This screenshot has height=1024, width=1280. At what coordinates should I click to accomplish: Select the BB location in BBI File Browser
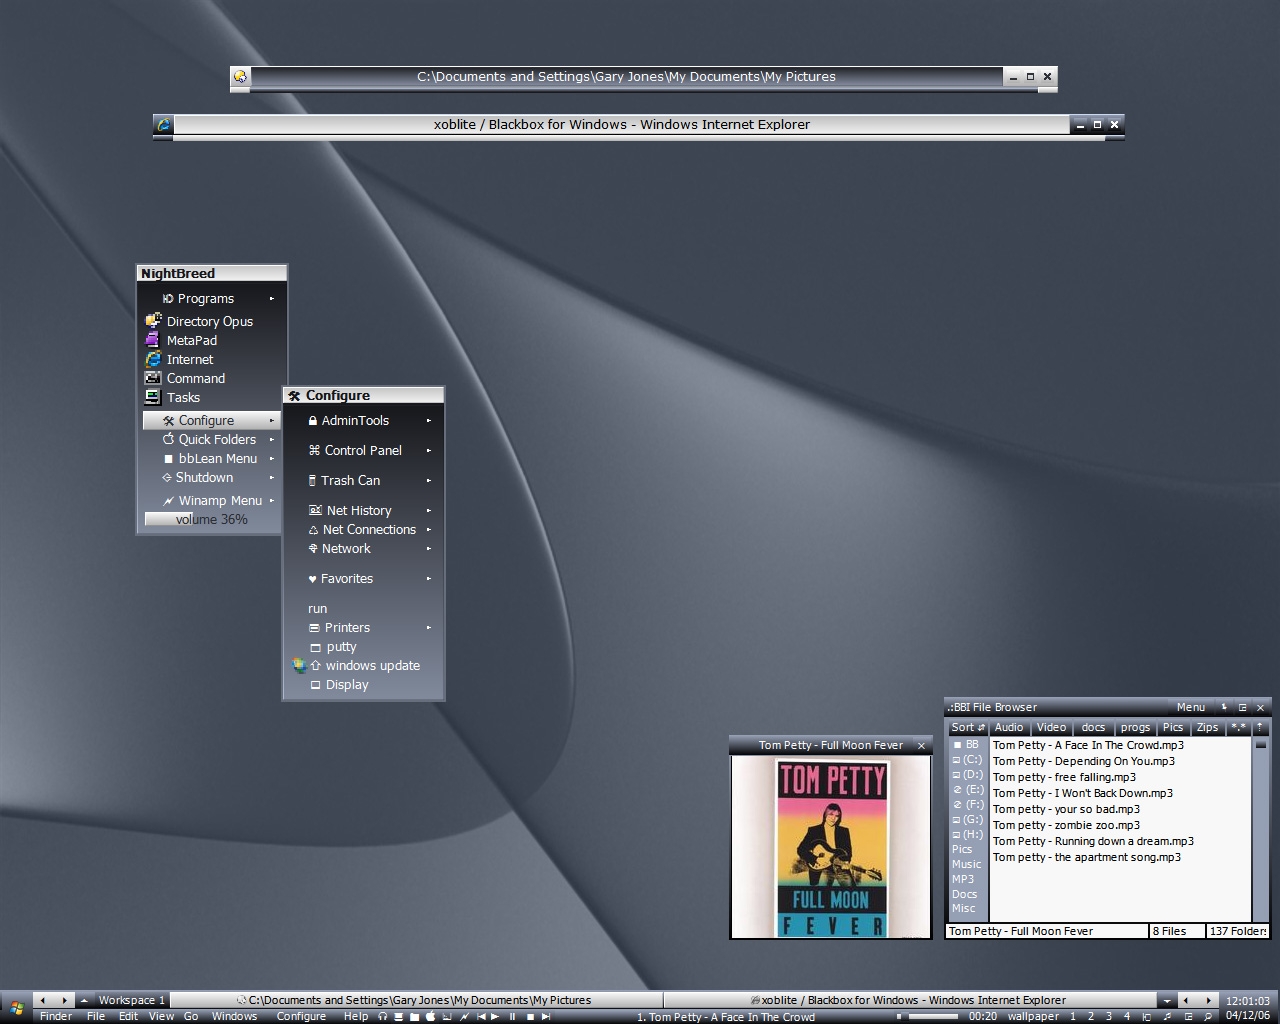[x=966, y=744]
